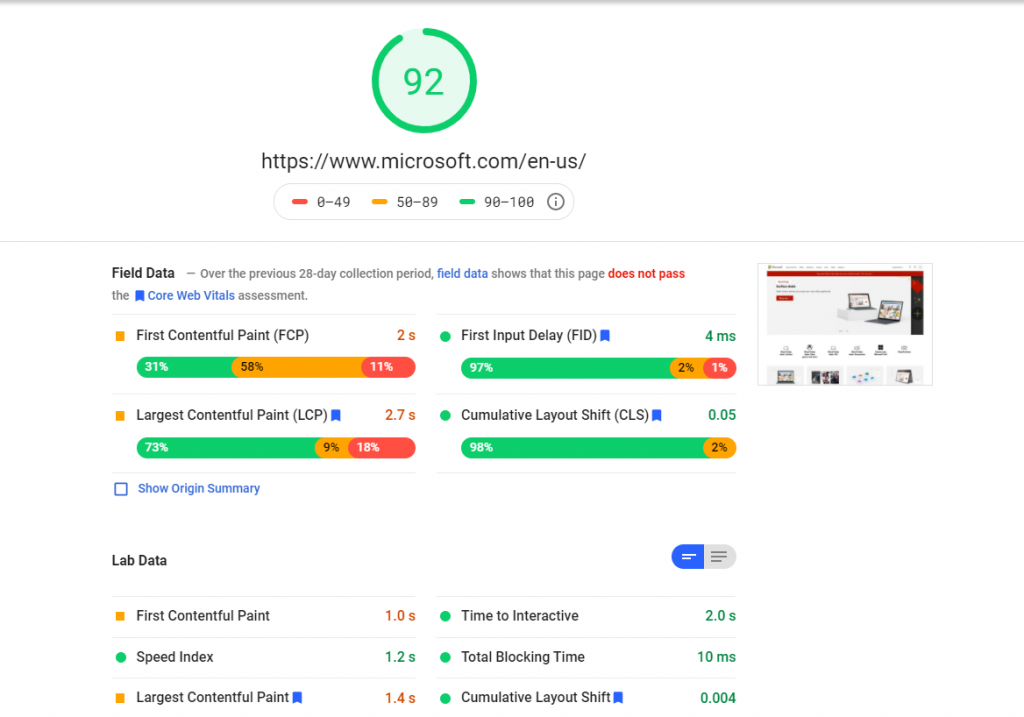
Task: Click the orange square beside Largest Contentful Paint (LCP)
Action: pos(120,416)
